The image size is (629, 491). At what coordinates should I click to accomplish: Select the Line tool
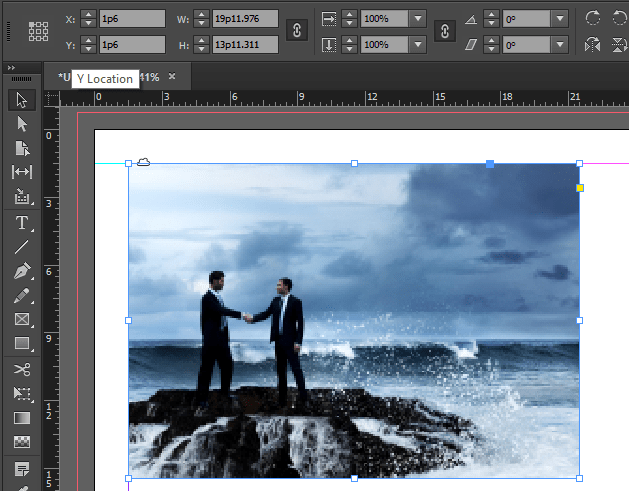pos(22,247)
